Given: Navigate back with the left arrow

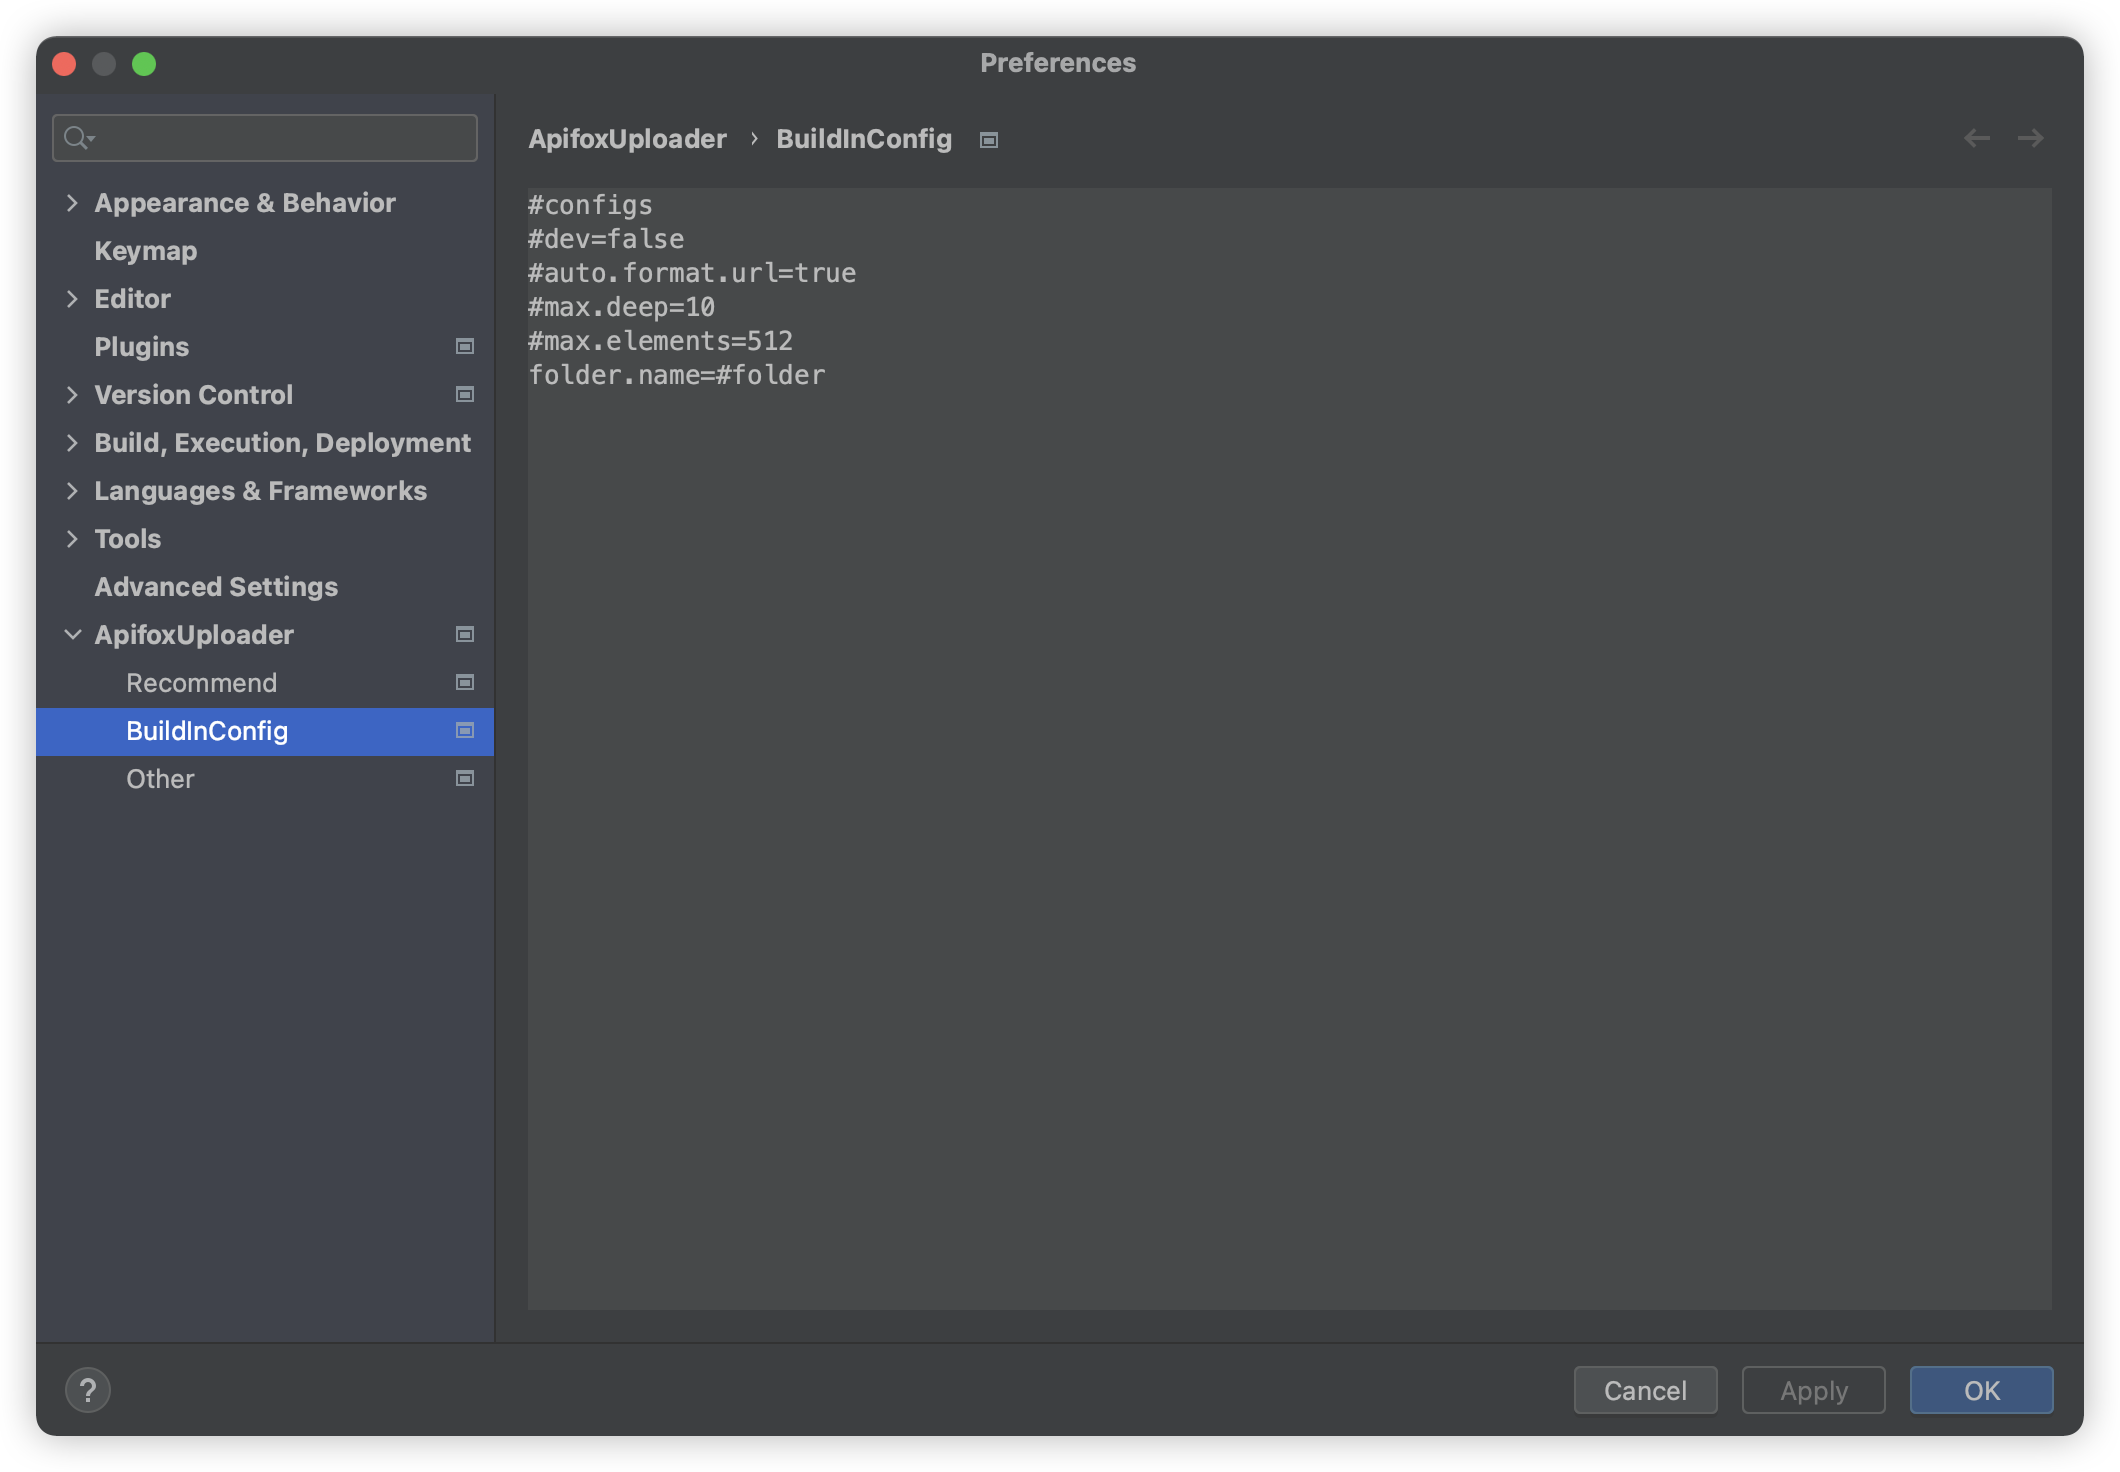Looking at the screenshot, I should (x=1976, y=138).
